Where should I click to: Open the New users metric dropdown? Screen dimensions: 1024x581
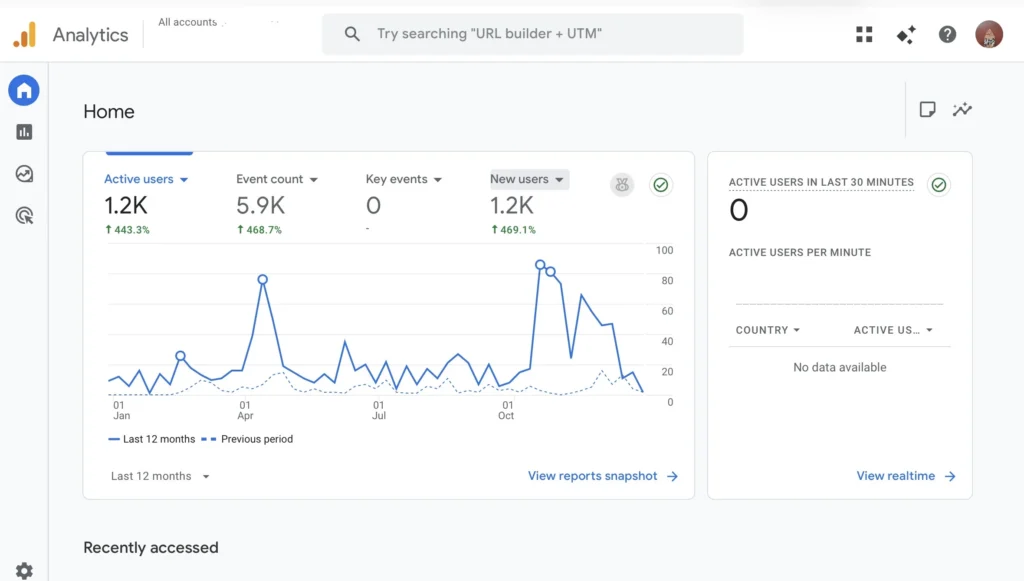coord(528,179)
